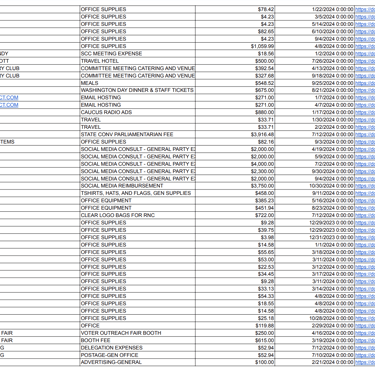Click the $2,300.00 amount cell
375x375 pixels.
click(x=235, y=171)
